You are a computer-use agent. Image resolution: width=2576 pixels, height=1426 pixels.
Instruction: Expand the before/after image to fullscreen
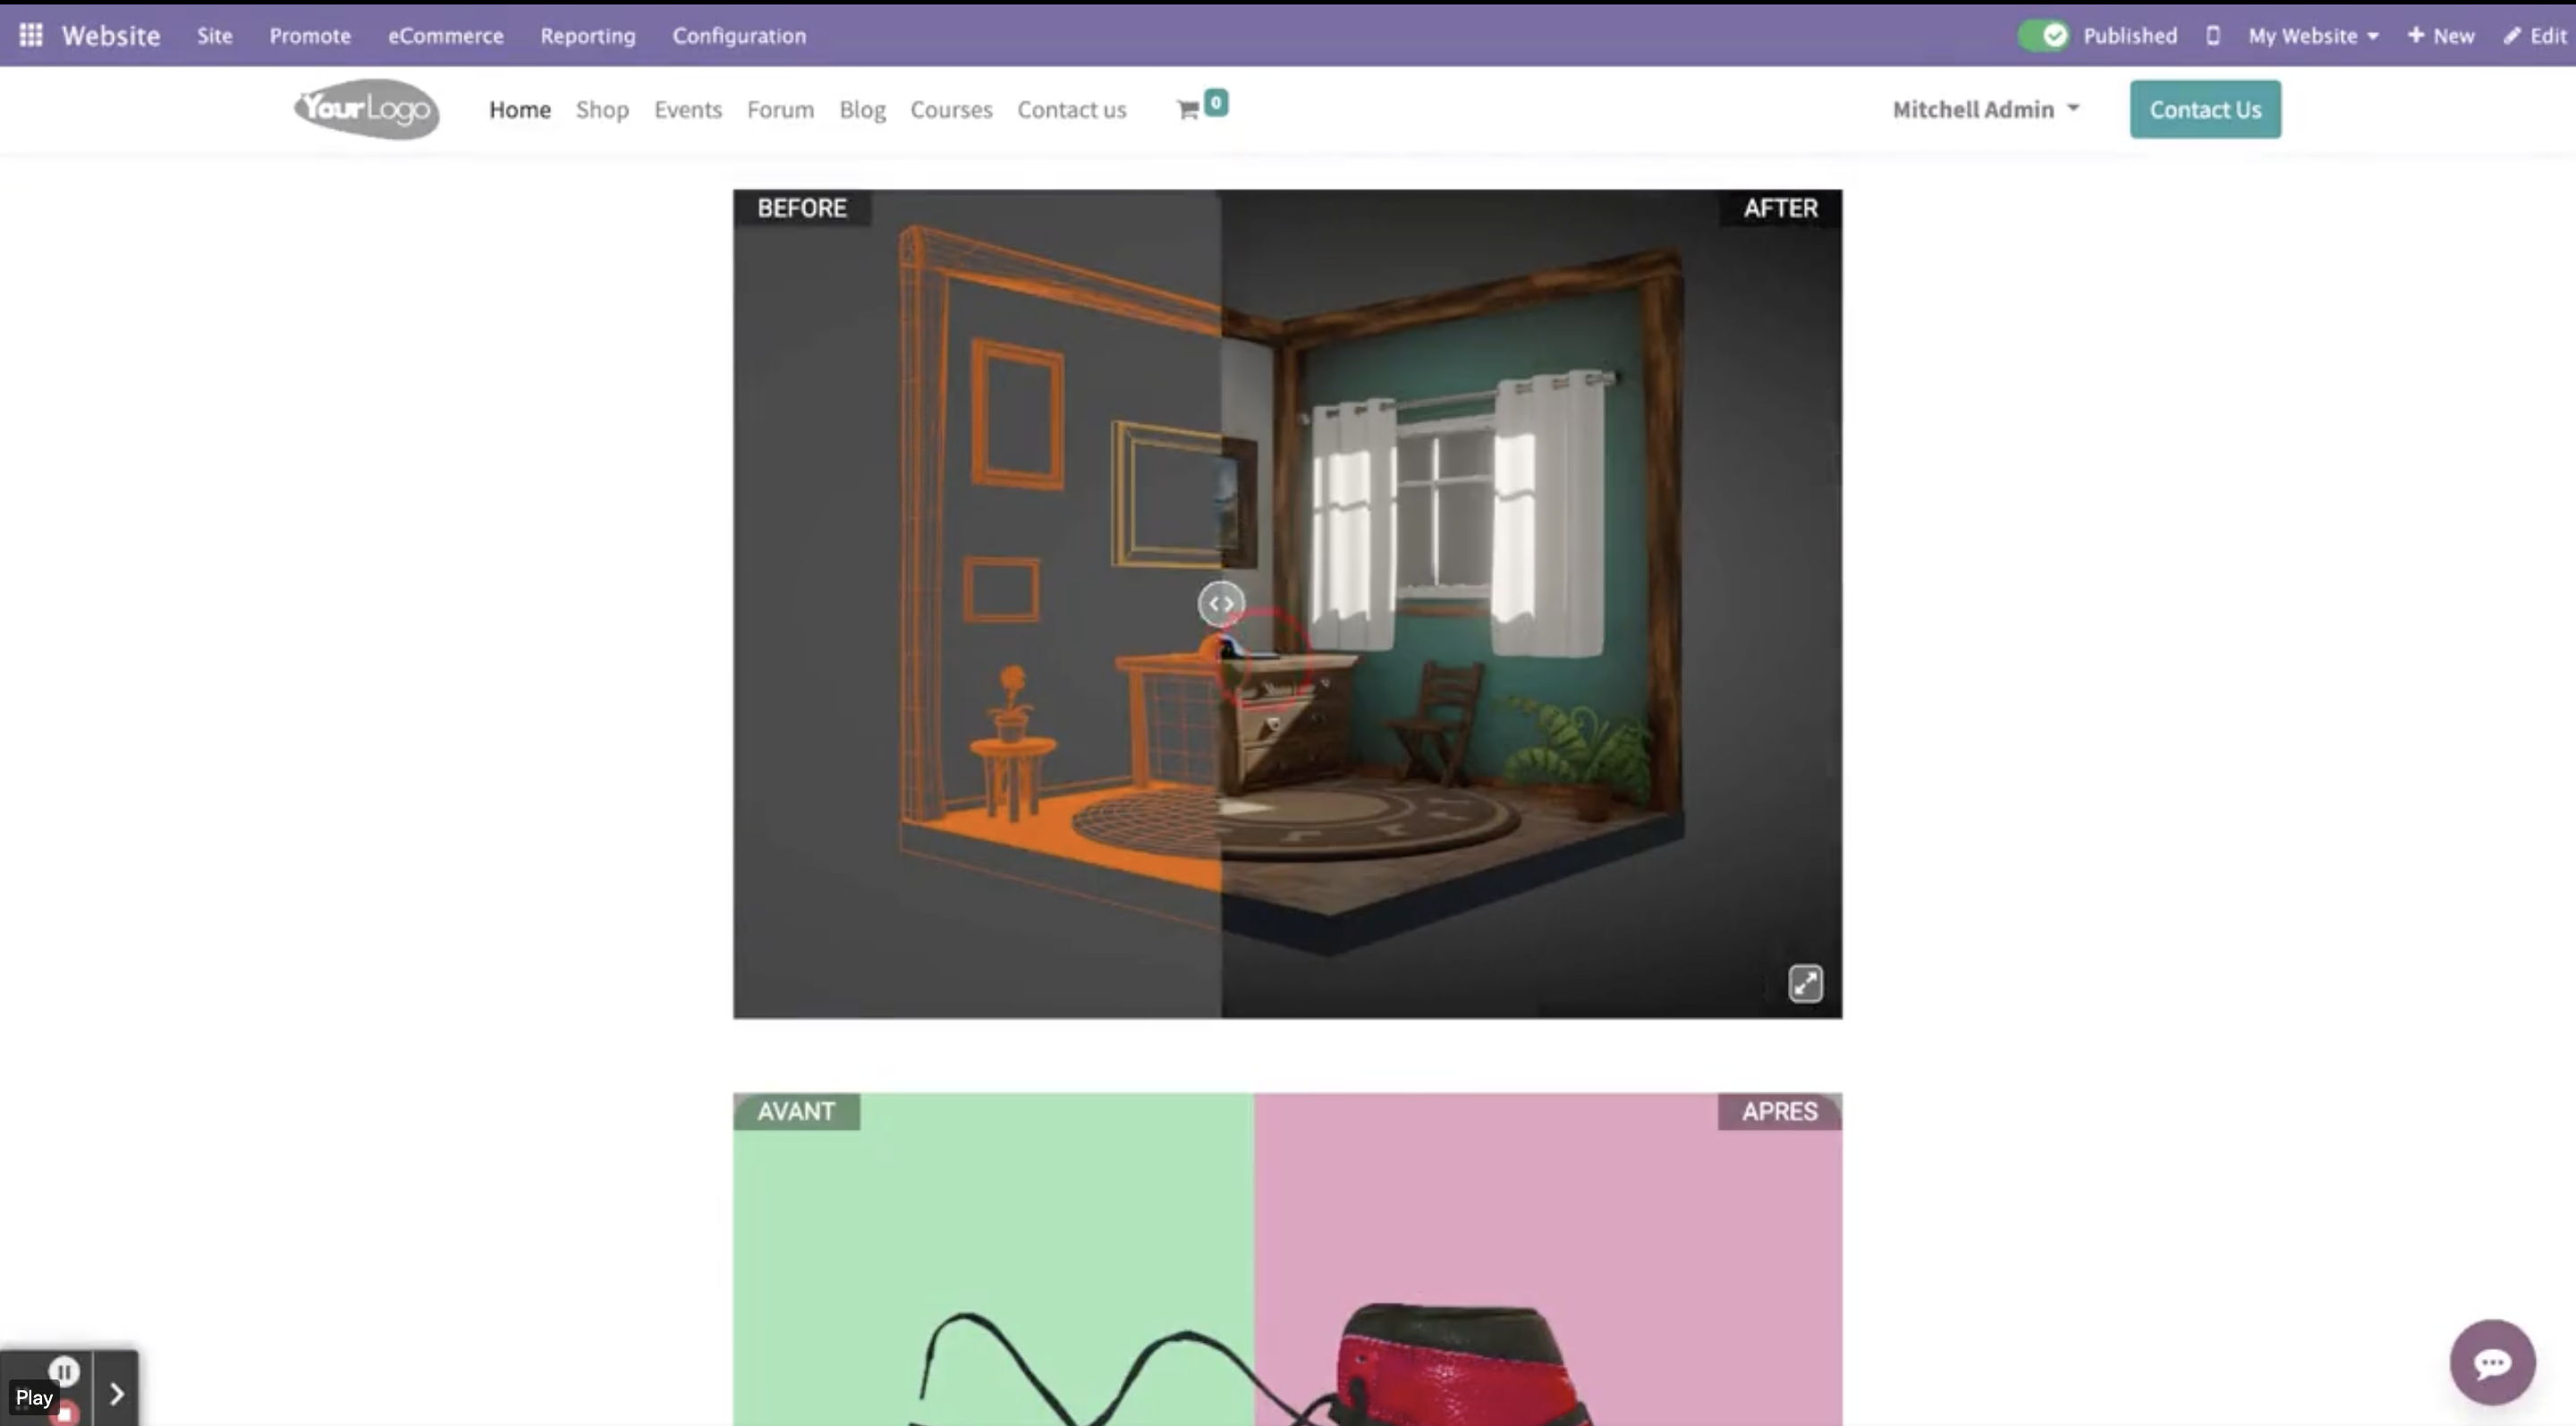point(1805,983)
